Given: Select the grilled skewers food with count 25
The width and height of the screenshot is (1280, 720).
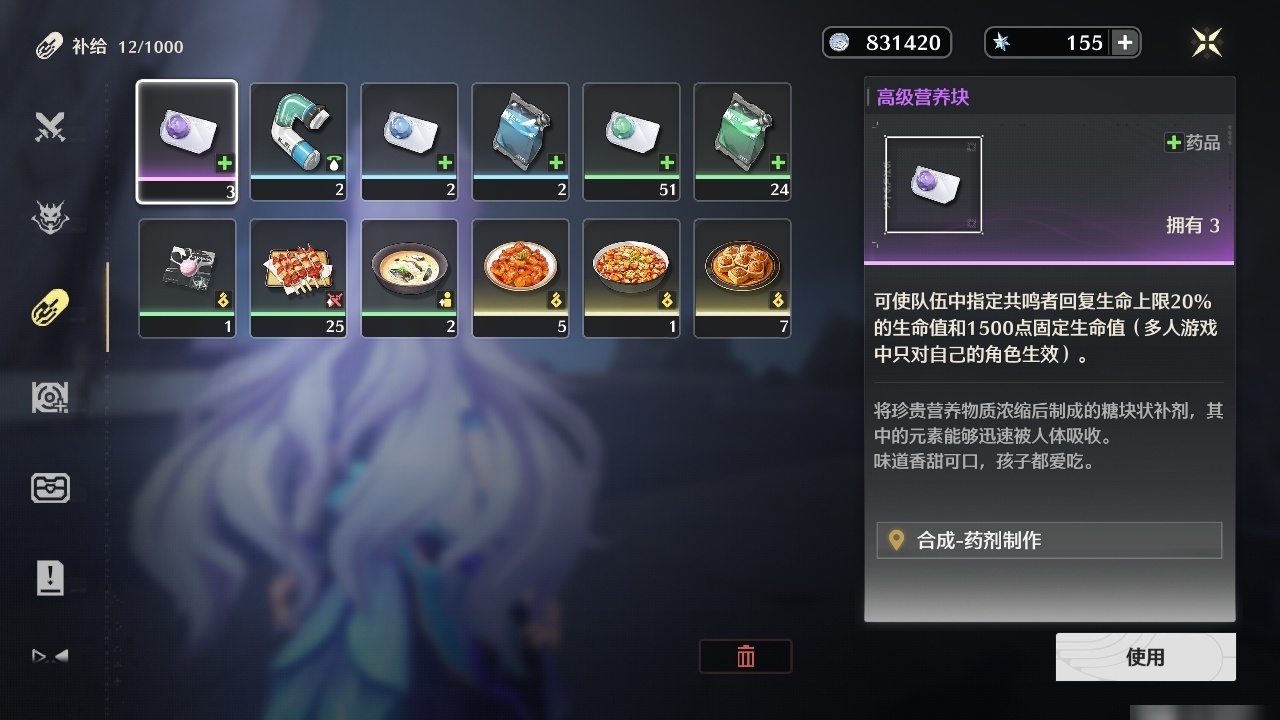Looking at the screenshot, I should (x=298, y=278).
